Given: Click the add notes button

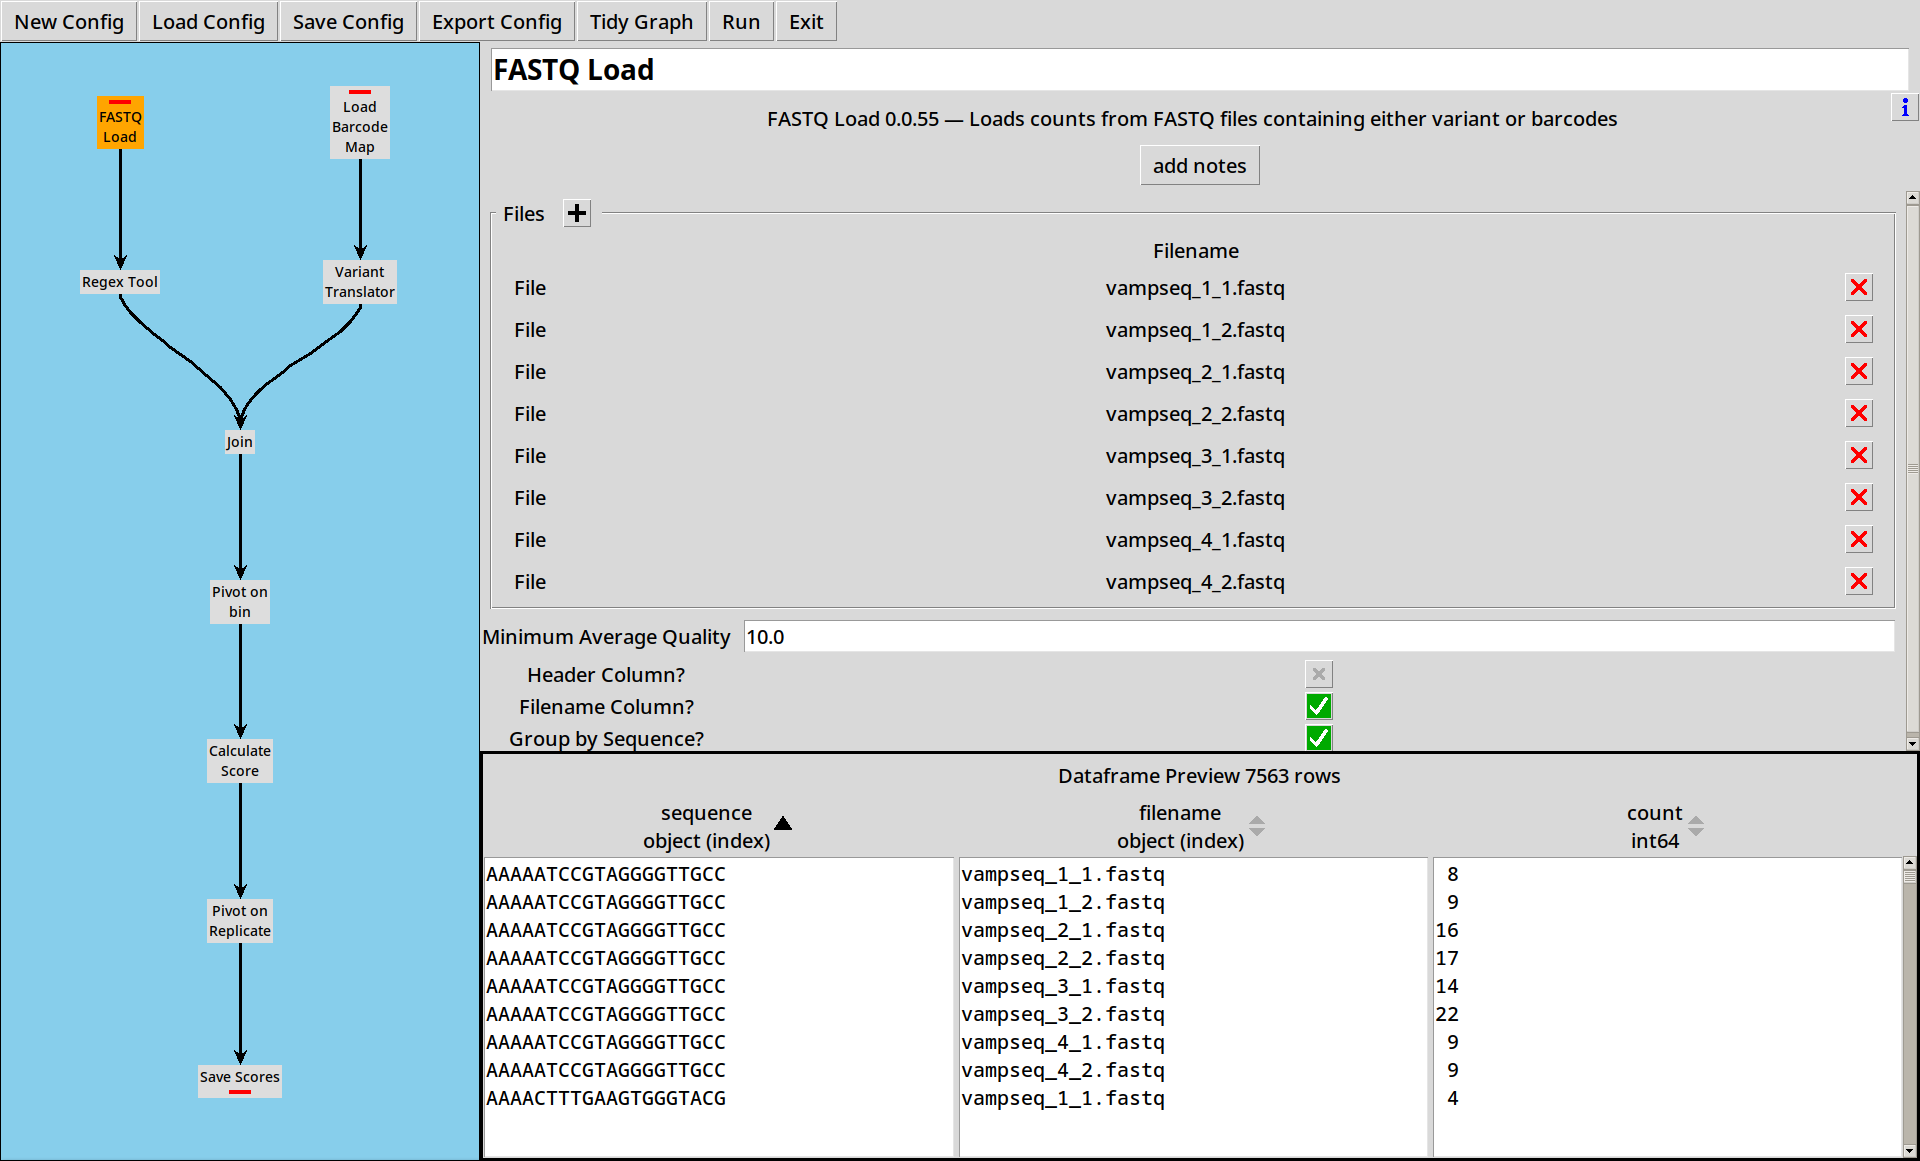Looking at the screenshot, I should pos(1200,166).
